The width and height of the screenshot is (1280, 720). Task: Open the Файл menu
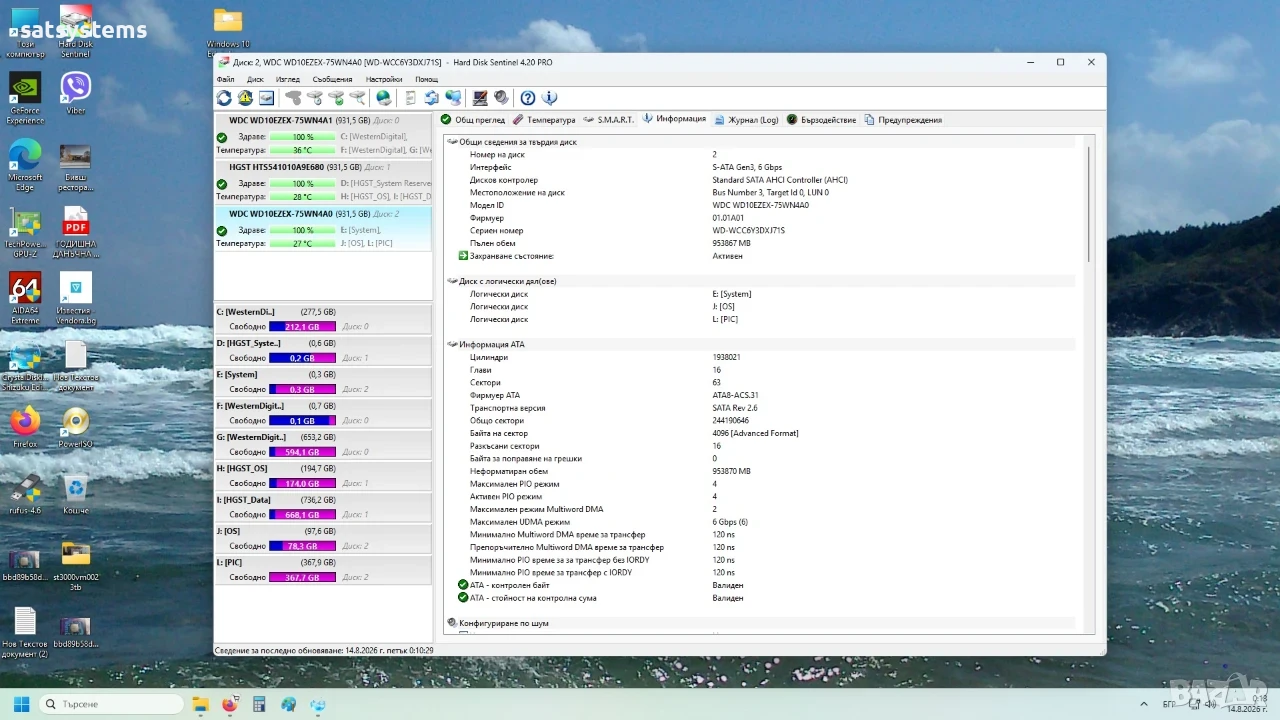coord(225,79)
